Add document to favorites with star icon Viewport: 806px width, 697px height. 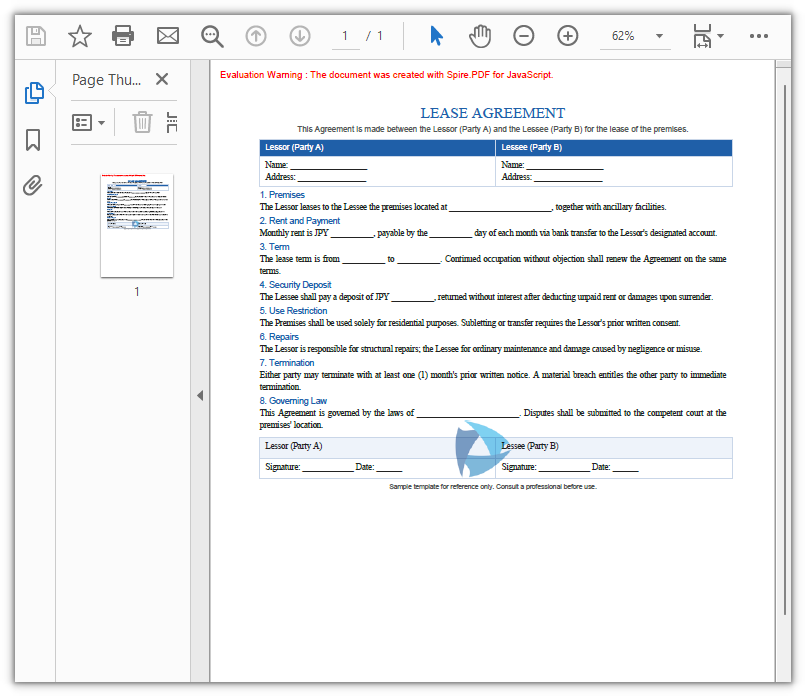coord(80,36)
